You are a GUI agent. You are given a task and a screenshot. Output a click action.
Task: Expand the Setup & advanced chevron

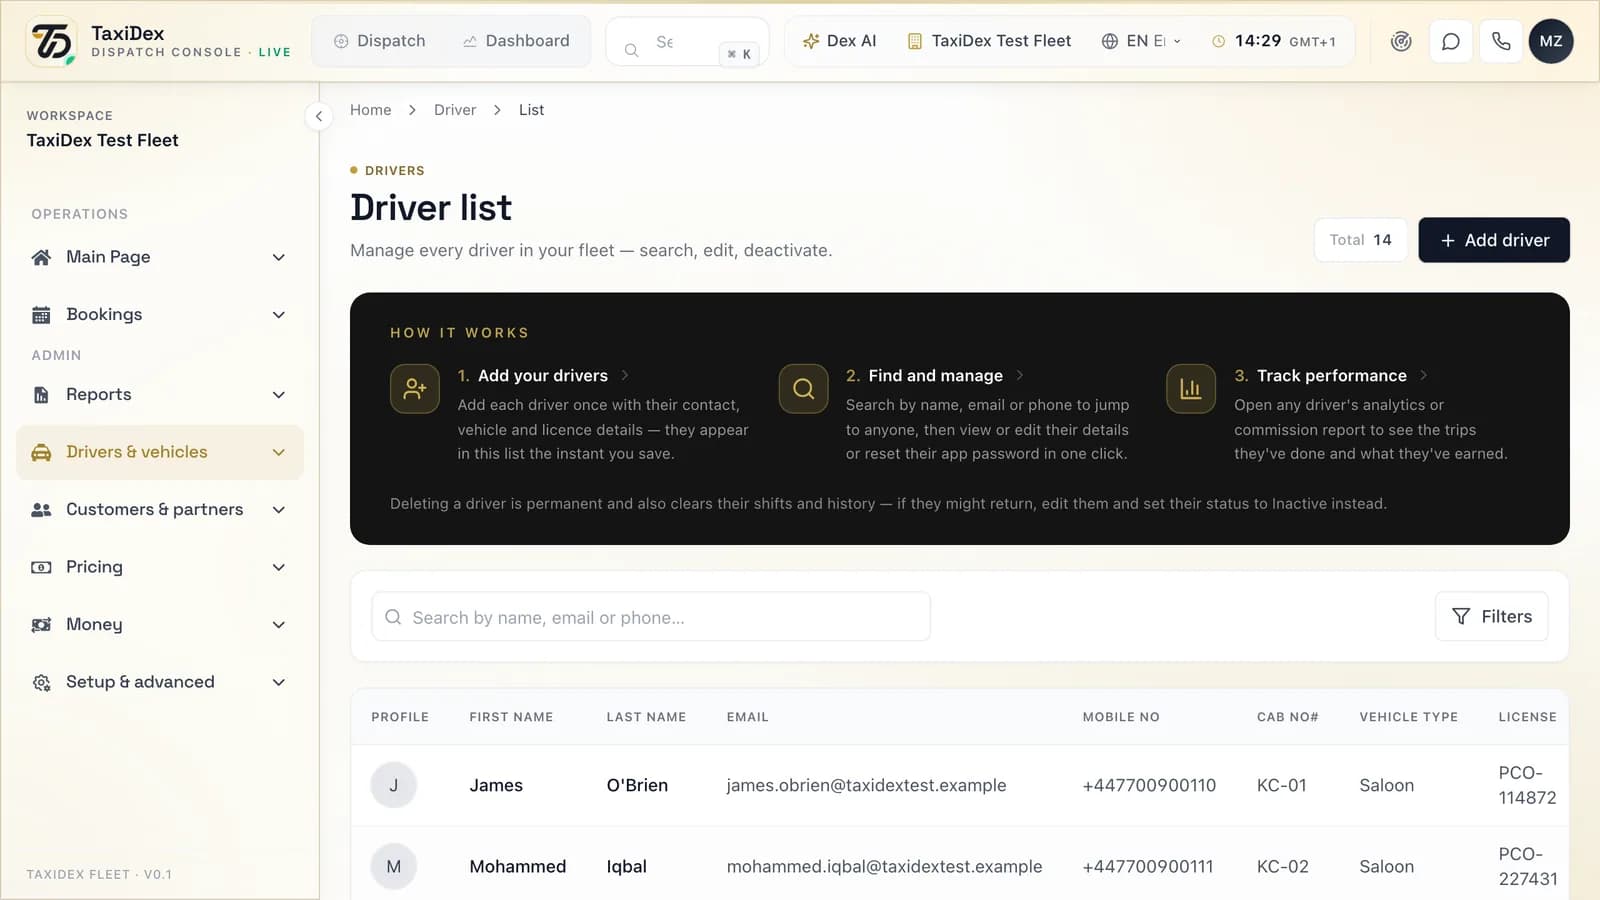[279, 682]
